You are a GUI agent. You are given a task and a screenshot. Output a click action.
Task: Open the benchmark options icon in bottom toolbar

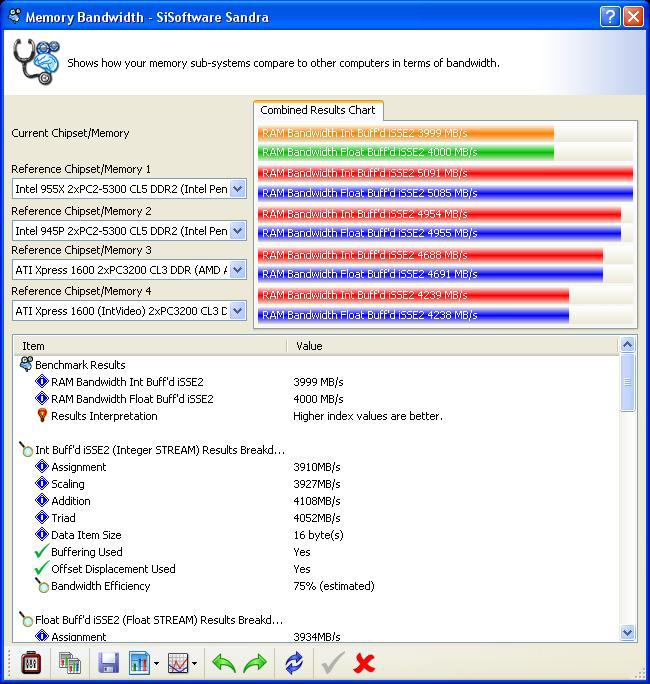pyautogui.click(x=31, y=663)
